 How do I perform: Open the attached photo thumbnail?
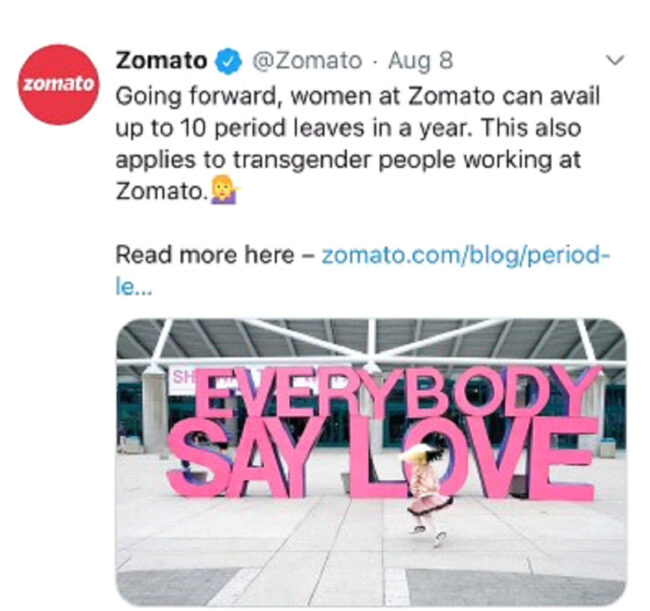coord(371,462)
